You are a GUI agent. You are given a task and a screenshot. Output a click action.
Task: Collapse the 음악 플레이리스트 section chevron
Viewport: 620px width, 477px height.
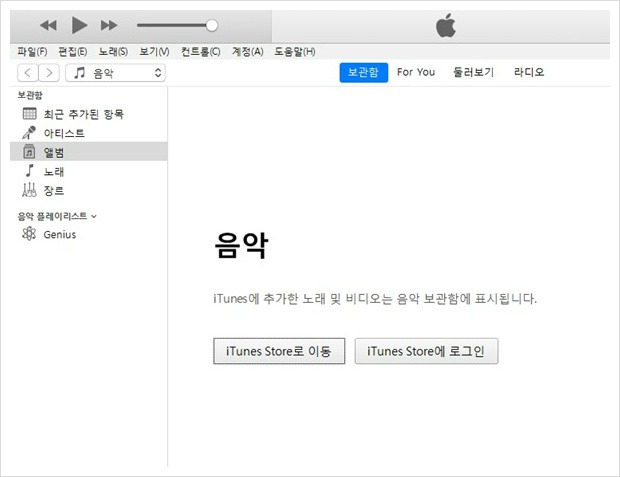(x=94, y=217)
